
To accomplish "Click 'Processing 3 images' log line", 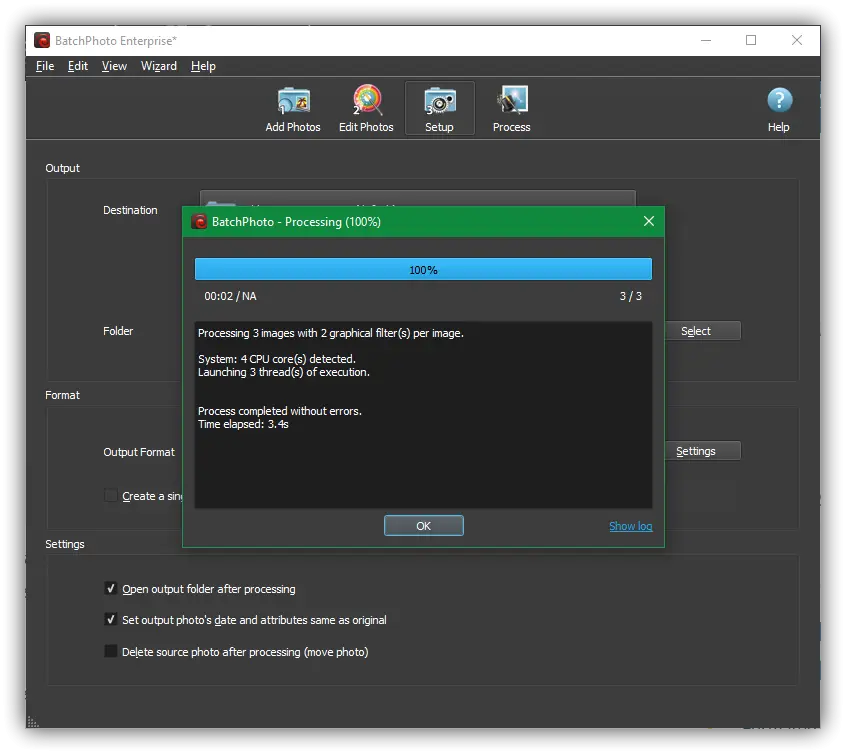I will click(331, 334).
